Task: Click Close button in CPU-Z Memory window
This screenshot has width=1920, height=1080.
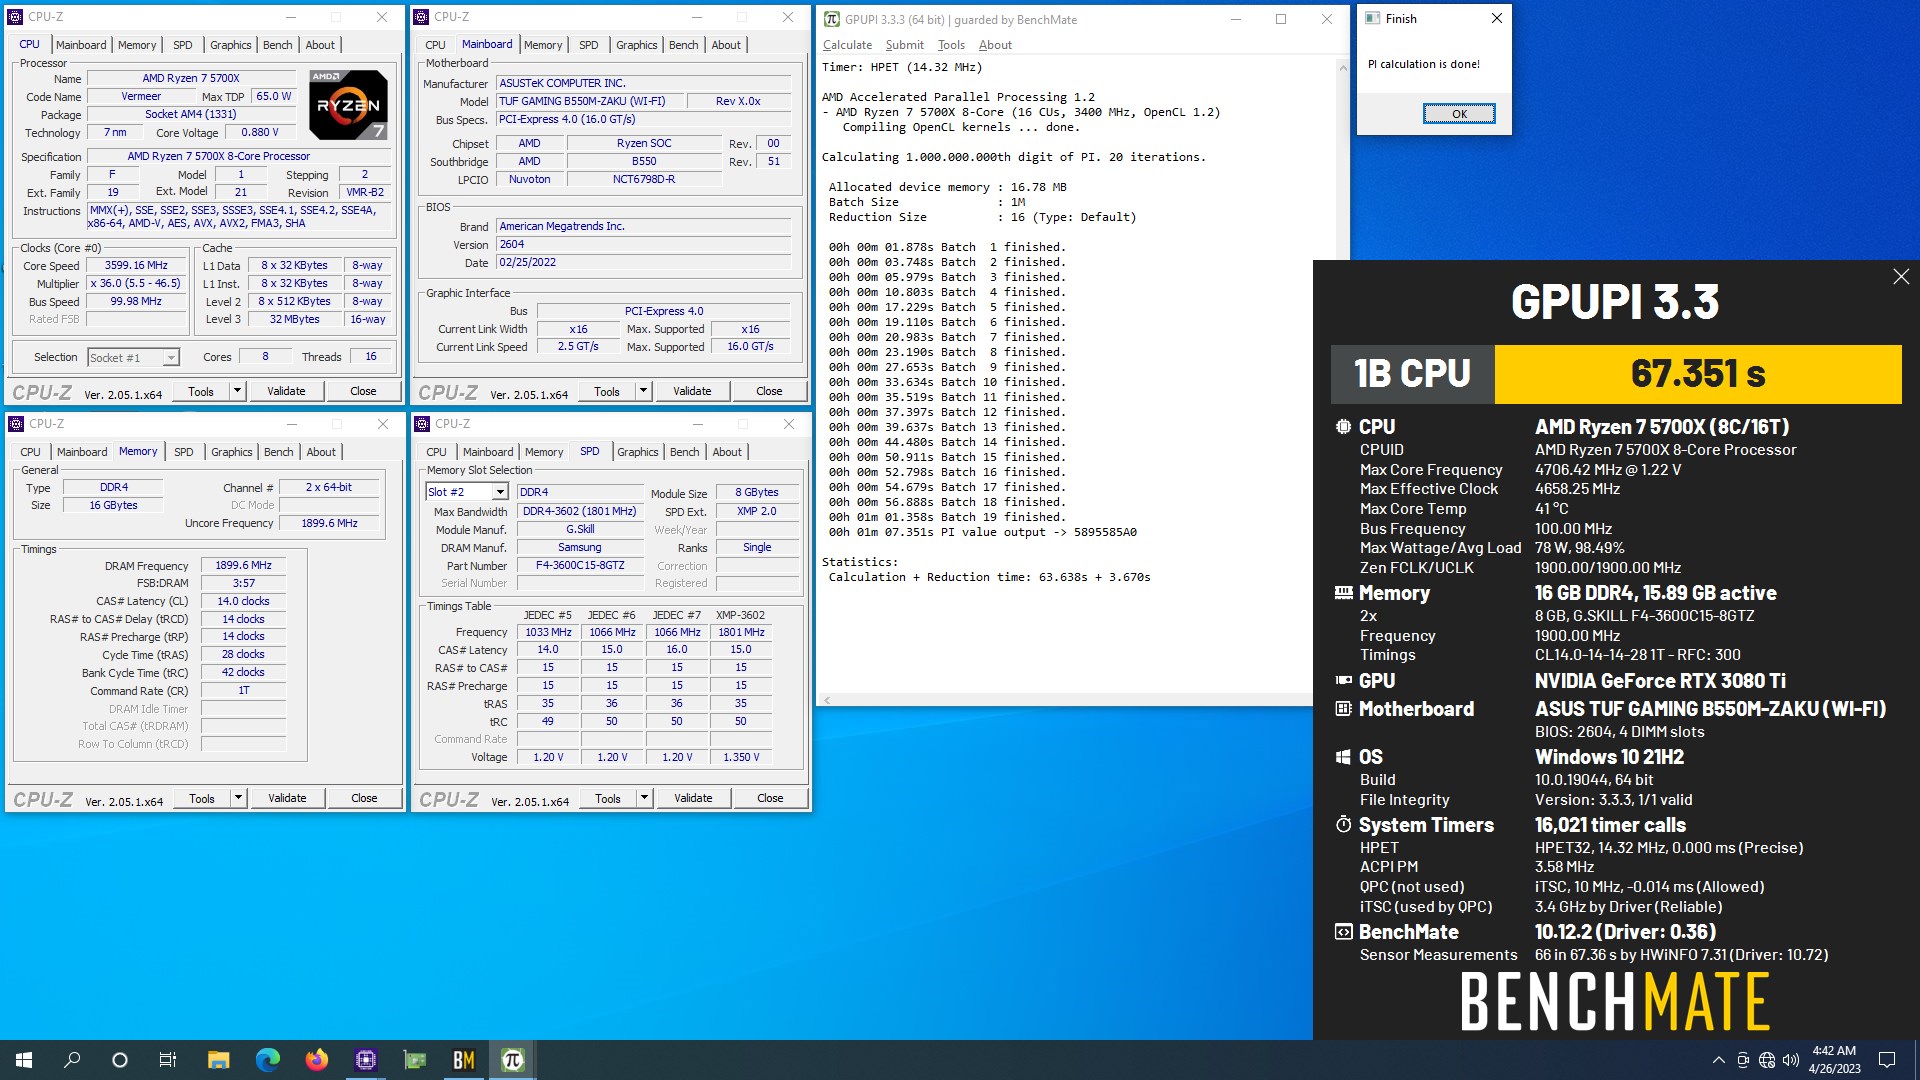Action: [x=364, y=798]
